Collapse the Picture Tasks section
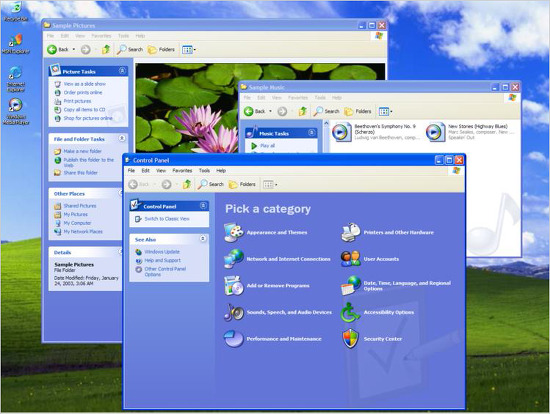The image size is (550, 414). pyautogui.click(x=122, y=71)
